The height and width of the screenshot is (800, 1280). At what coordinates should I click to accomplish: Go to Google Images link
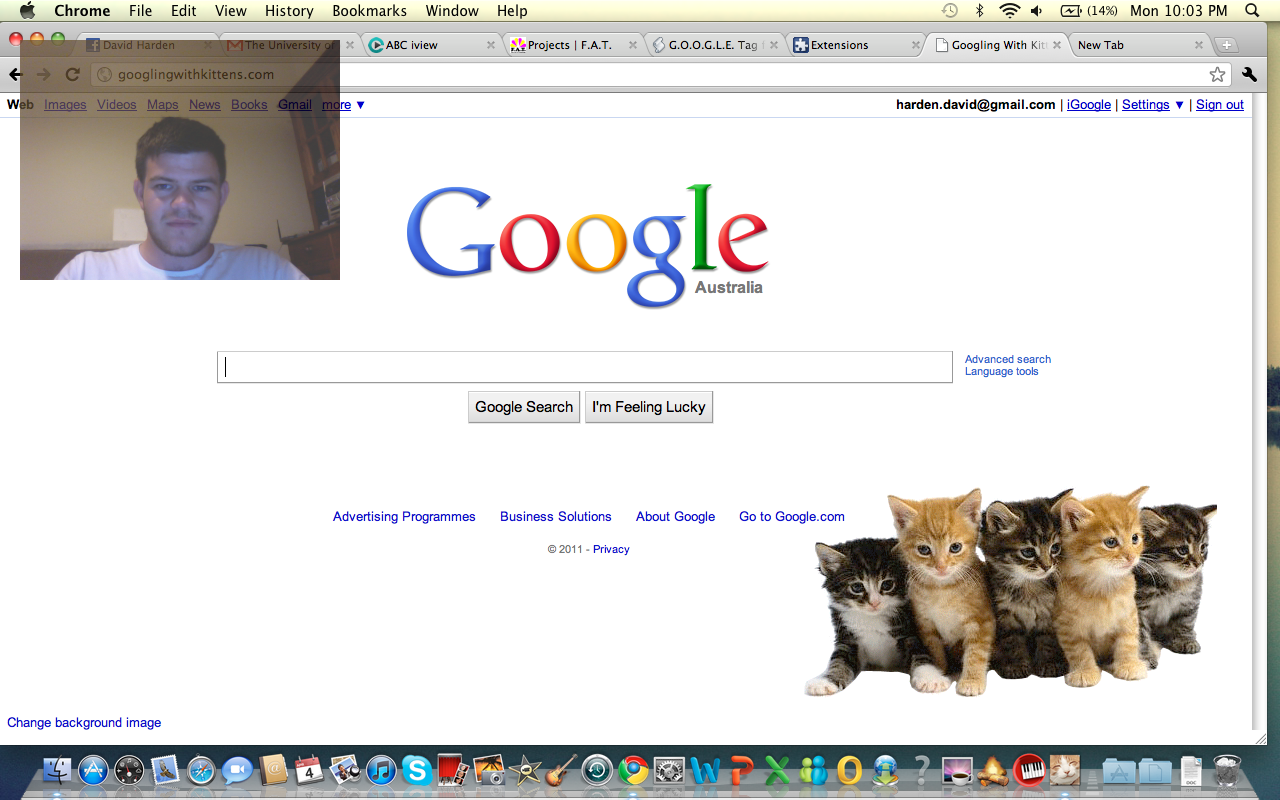[x=65, y=105]
